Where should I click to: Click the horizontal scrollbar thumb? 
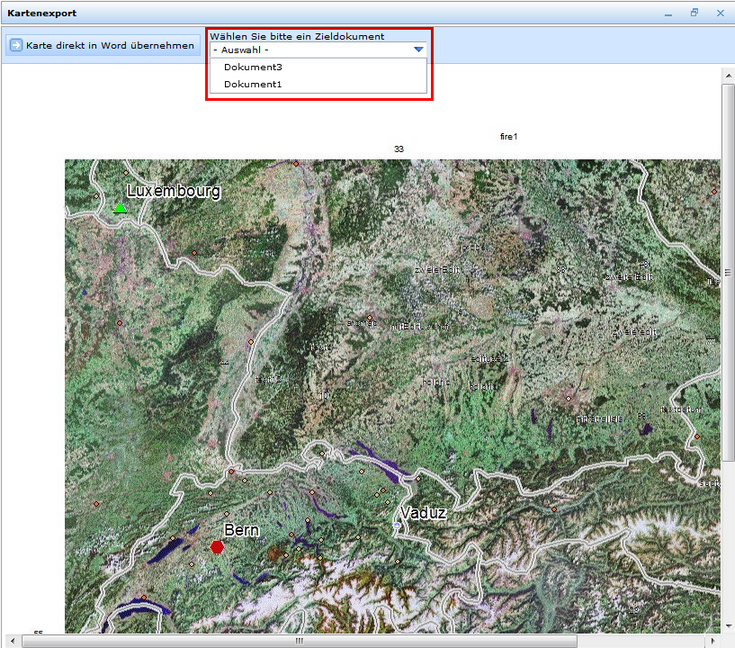point(298,641)
